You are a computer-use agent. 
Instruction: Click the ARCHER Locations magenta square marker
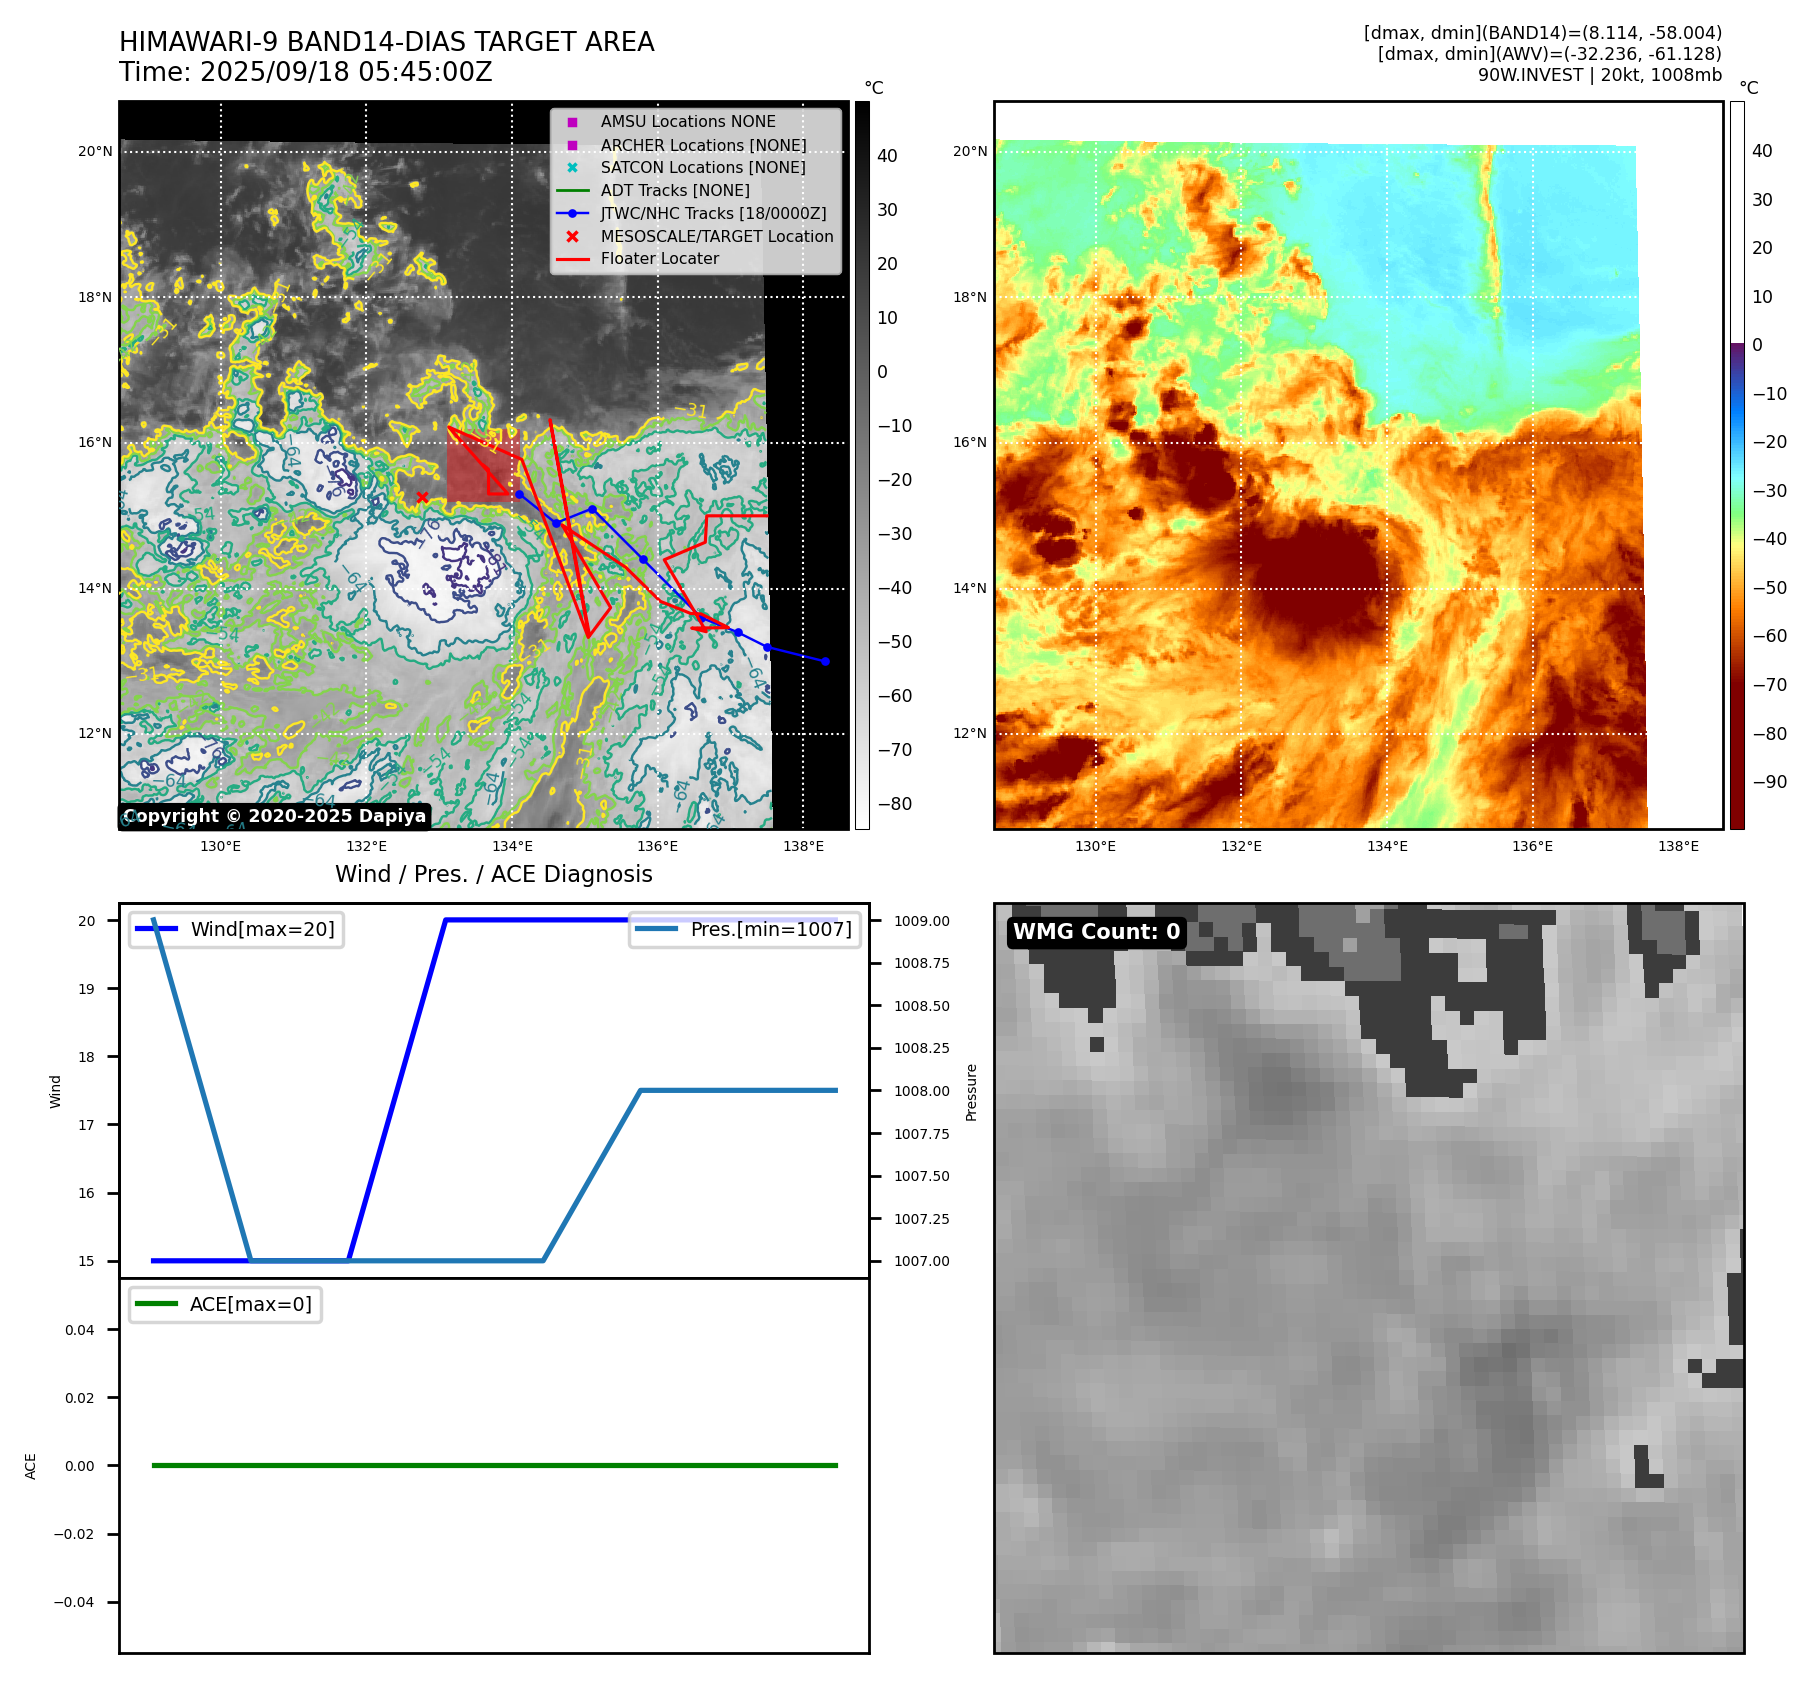(x=572, y=145)
